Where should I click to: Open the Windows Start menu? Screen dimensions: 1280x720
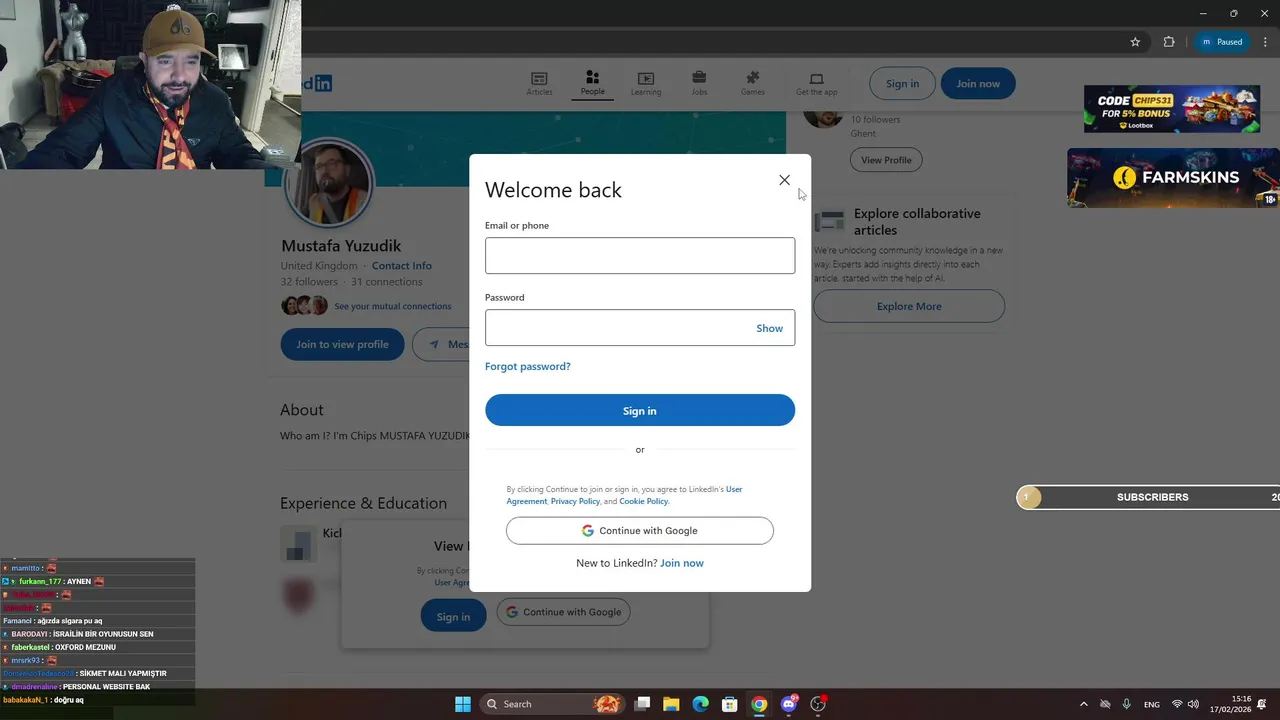click(463, 704)
